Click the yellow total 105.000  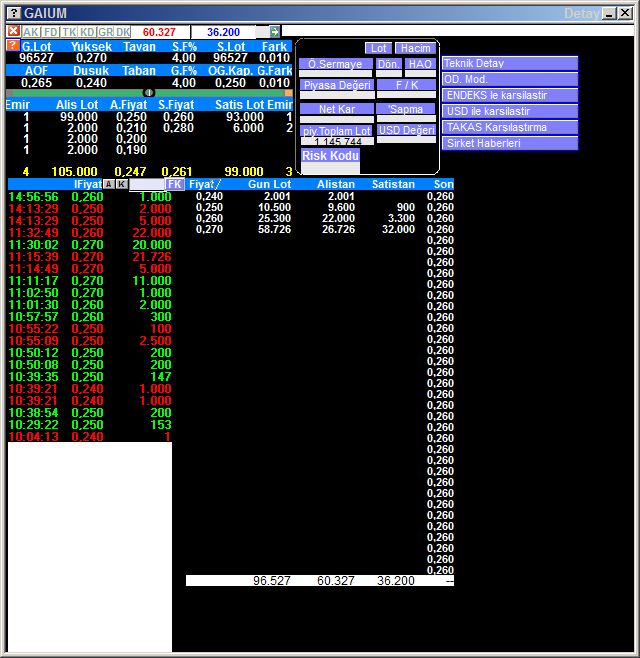(x=74, y=171)
